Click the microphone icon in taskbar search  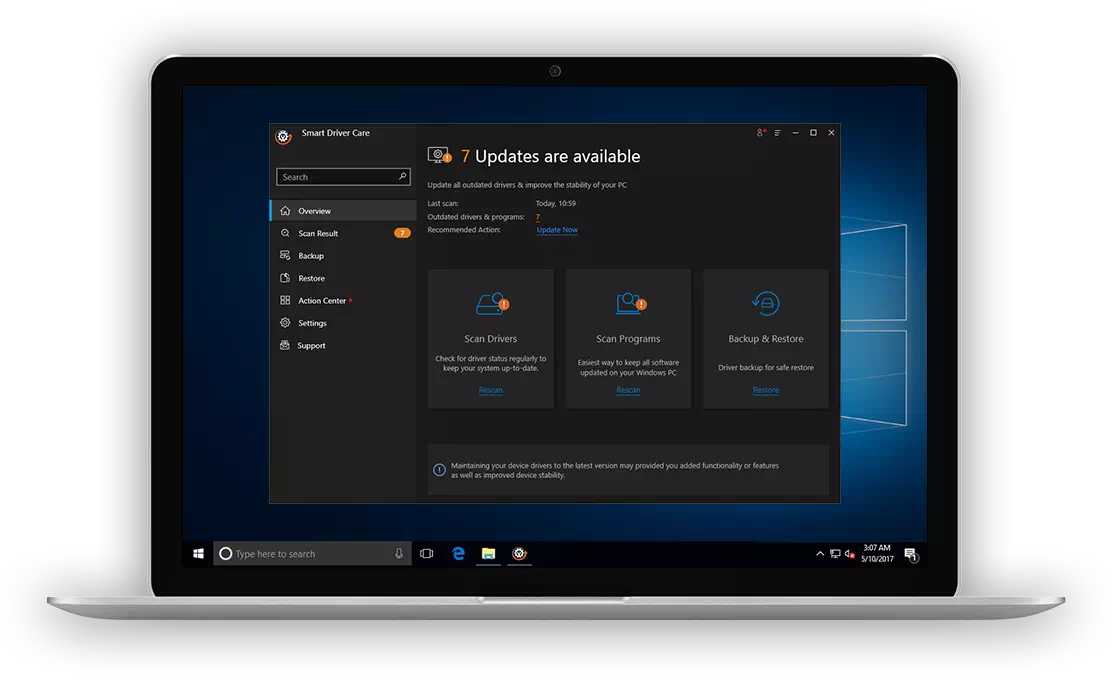pyautogui.click(x=399, y=553)
